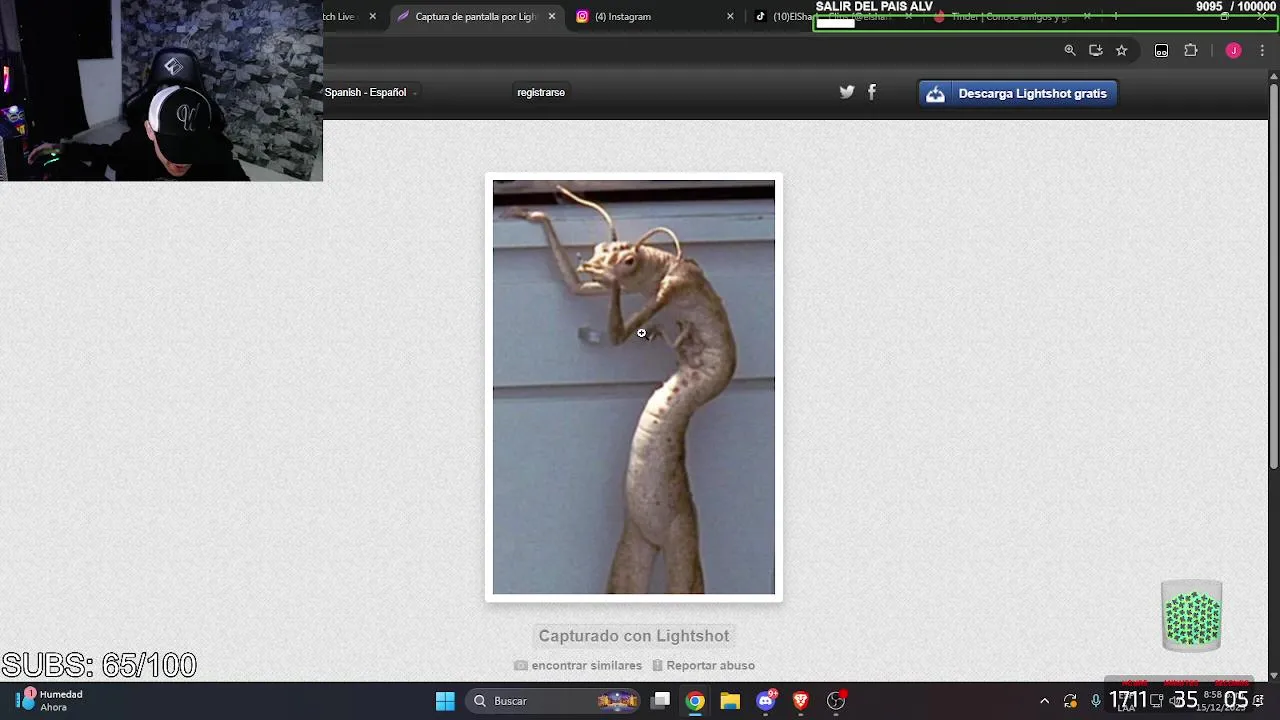Open OBS Studio from the taskbar
1280x720 pixels.
point(836,701)
